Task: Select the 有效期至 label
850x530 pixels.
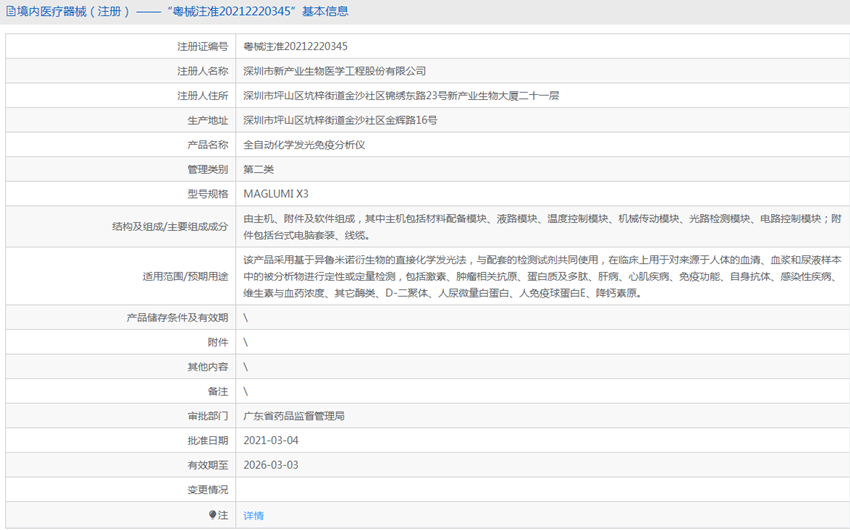Action: (x=208, y=465)
